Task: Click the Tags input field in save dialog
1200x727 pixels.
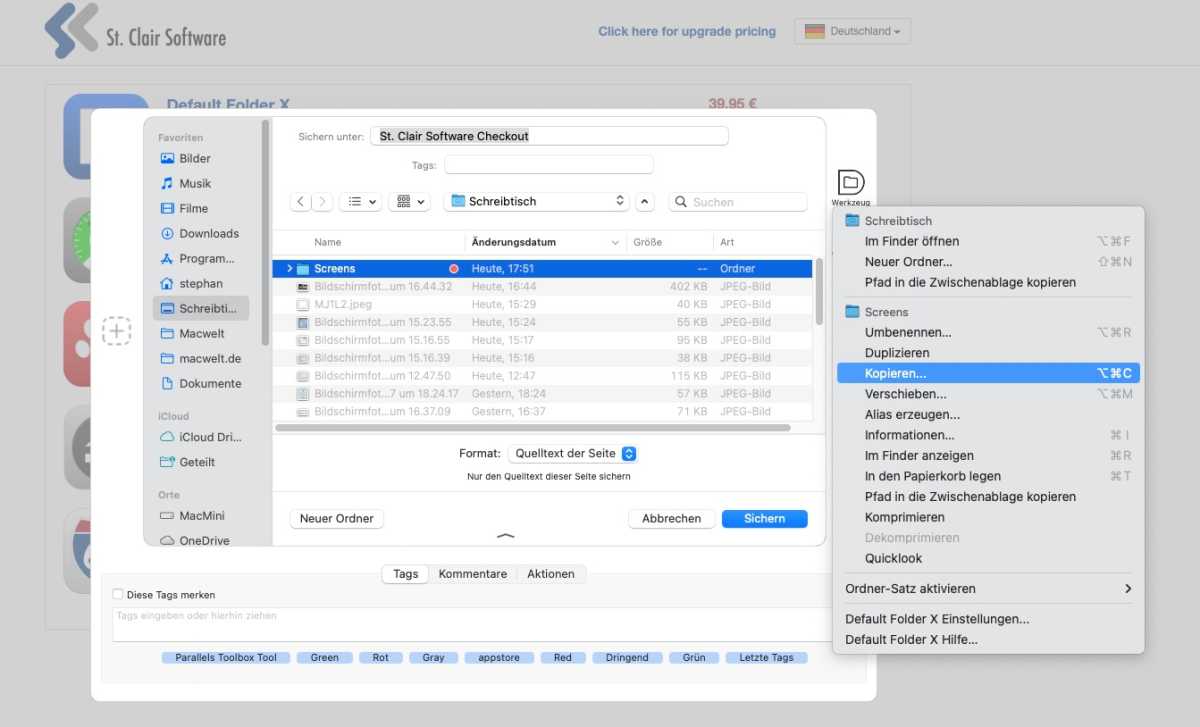Action: tap(549, 165)
